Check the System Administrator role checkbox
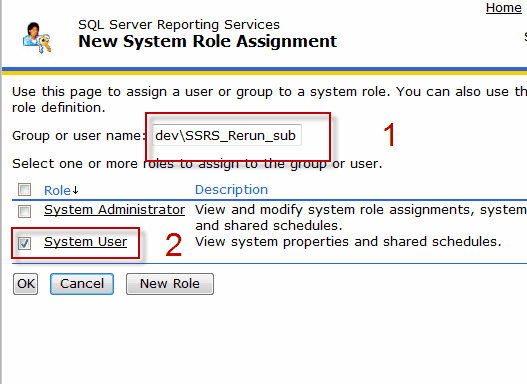This screenshot has width=527, height=384. [x=25, y=211]
